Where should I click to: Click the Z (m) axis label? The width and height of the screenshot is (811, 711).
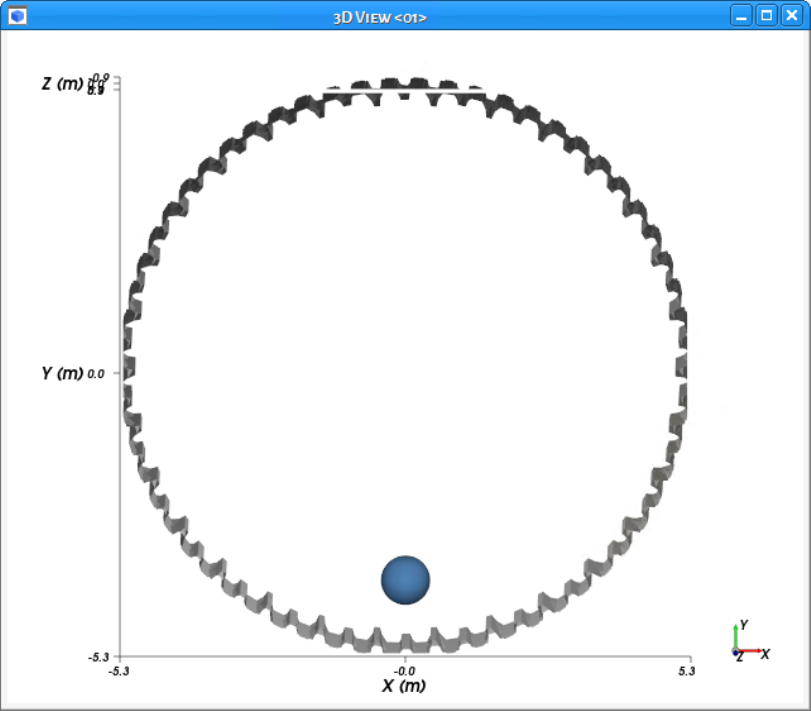62,83
